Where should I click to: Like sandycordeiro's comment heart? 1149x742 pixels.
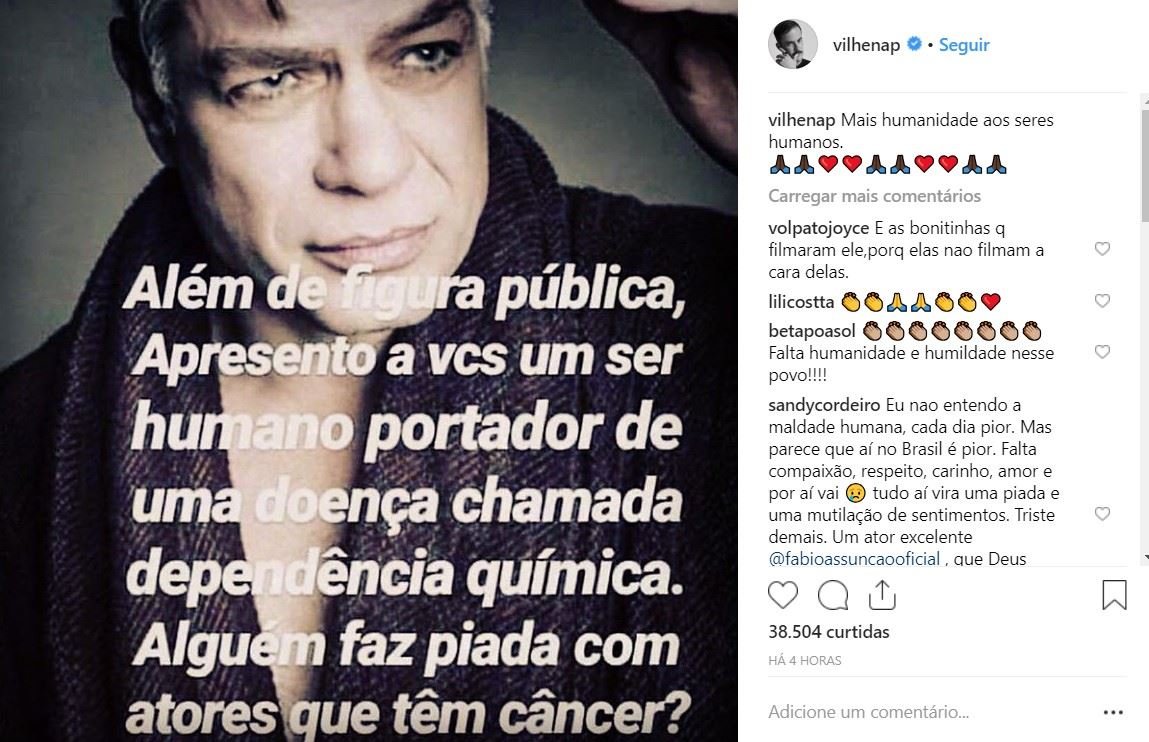(x=1102, y=514)
